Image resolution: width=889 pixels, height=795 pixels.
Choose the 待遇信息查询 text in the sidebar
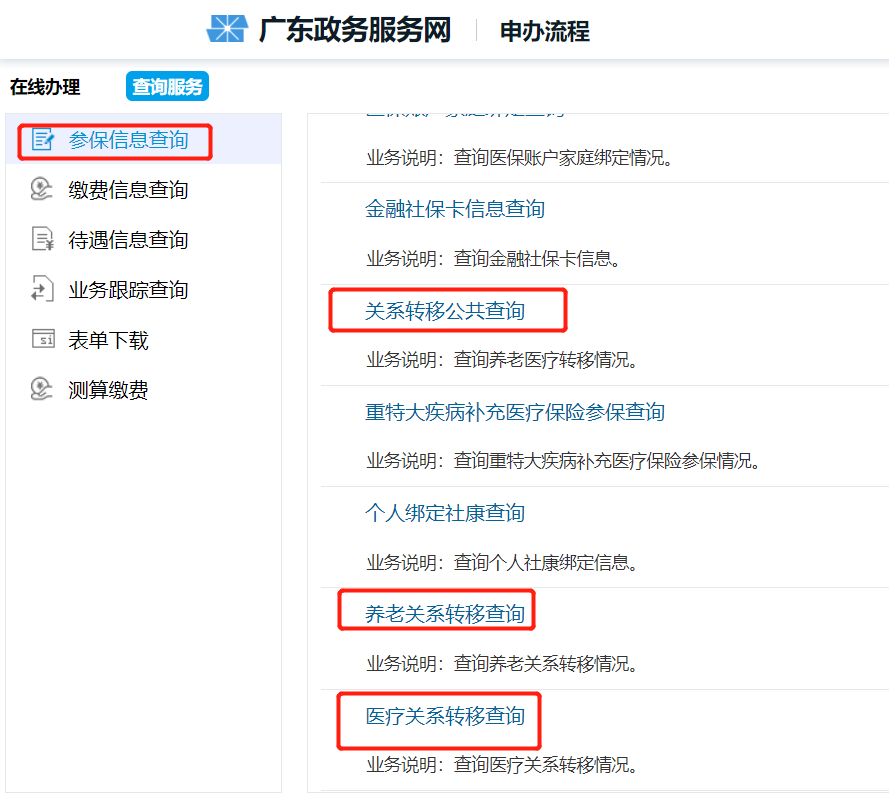pos(128,240)
